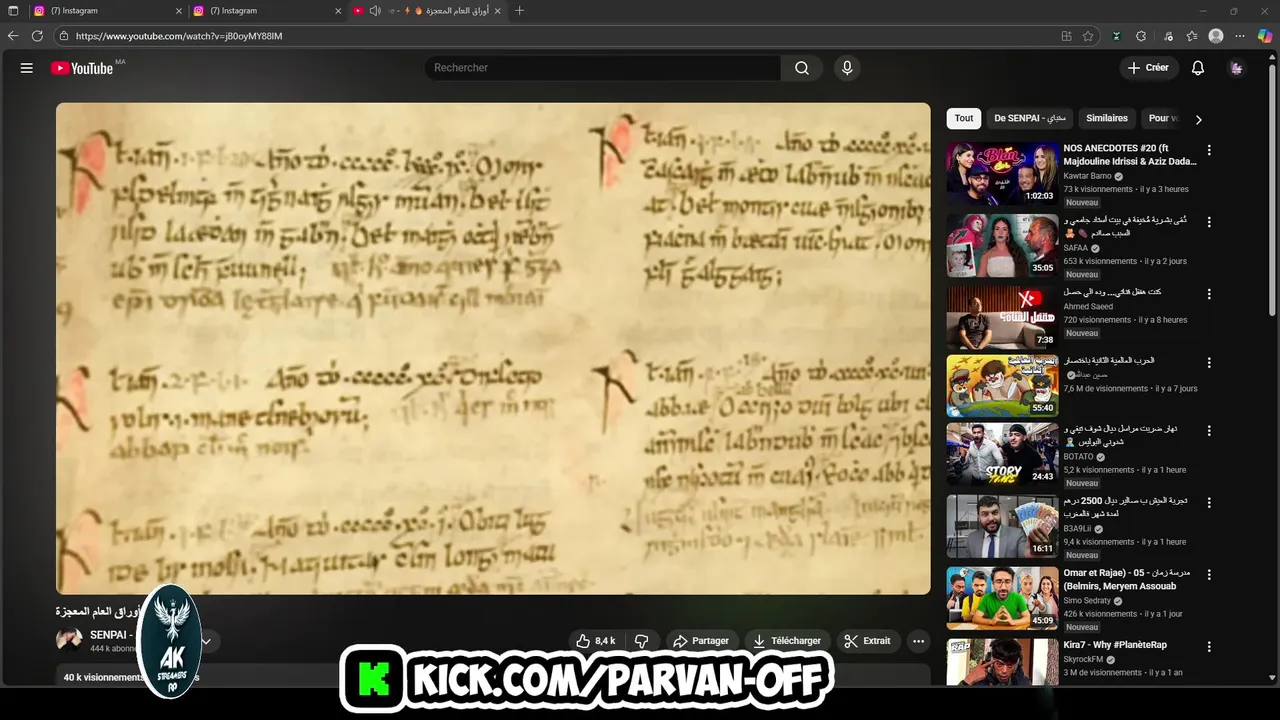The width and height of the screenshot is (1280, 720).
Task: Open options for Omar et Rajae video
Action: (1209, 575)
